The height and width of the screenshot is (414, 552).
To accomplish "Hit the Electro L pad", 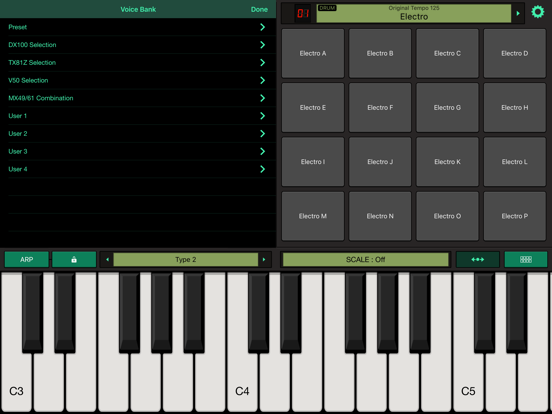I will pos(515,162).
